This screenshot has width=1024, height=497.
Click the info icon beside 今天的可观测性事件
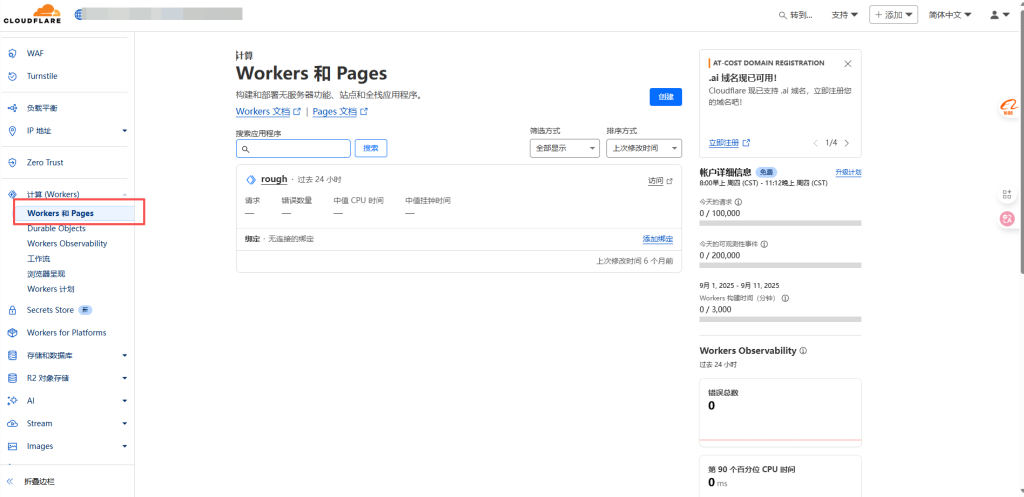(x=764, y=244)
